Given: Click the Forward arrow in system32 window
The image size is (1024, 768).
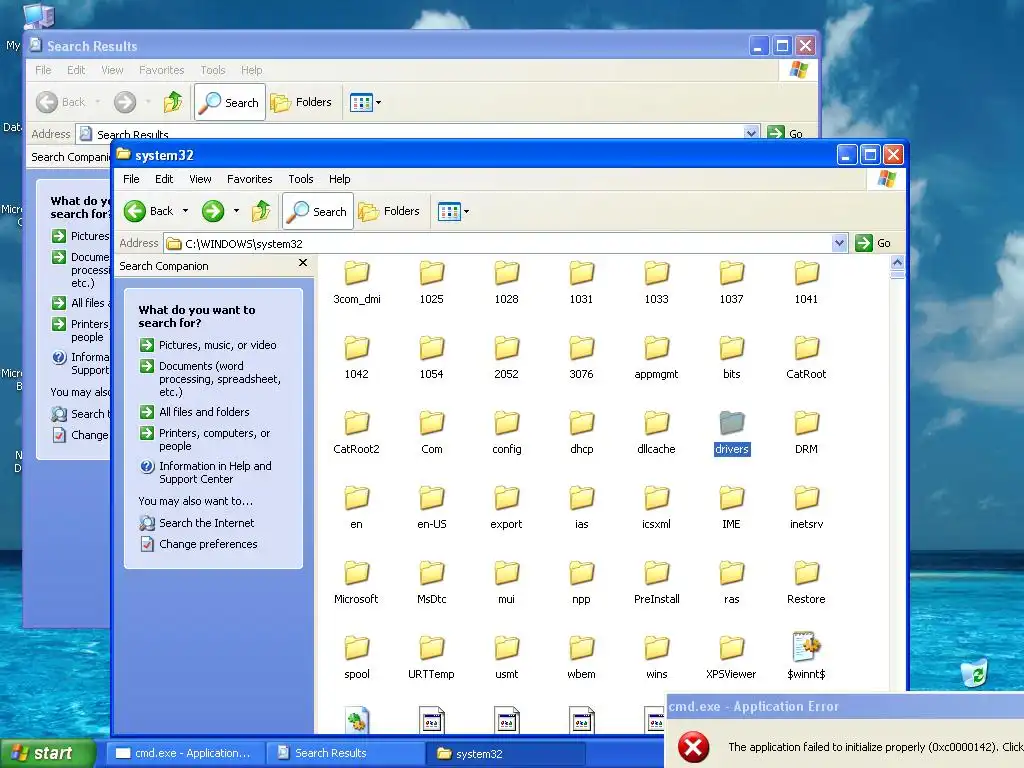Looking at the screenshot, I should point(213,211).
